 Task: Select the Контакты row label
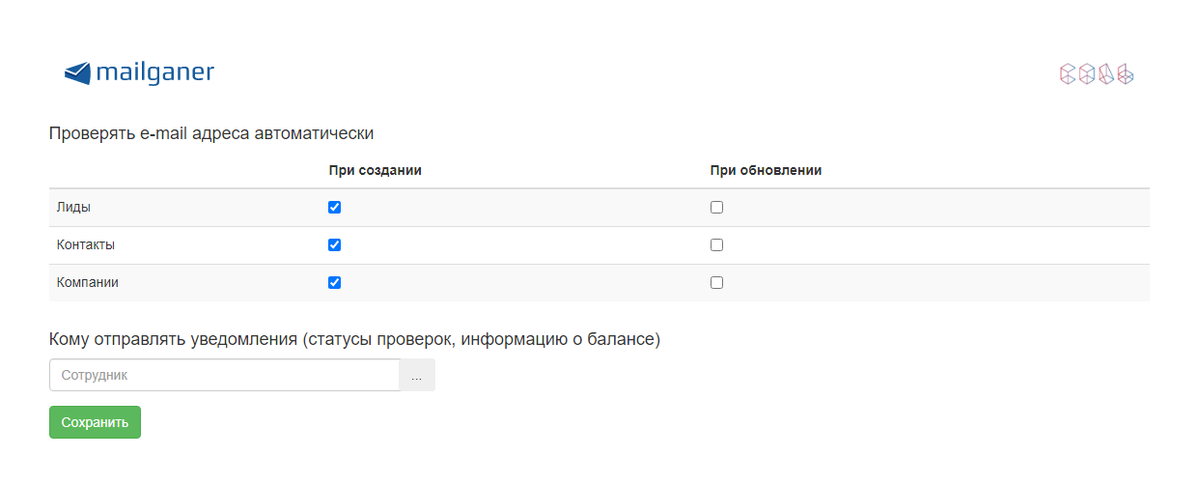[86, 245]
